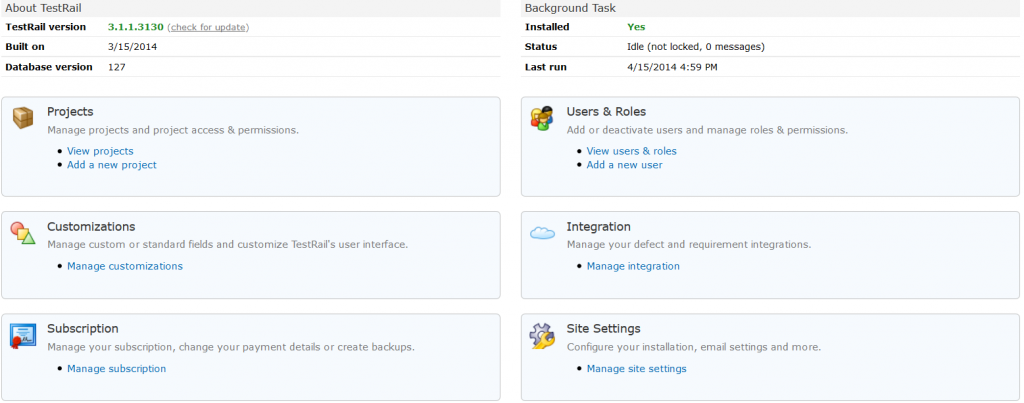Click the Subscription heading

point(82,329)
